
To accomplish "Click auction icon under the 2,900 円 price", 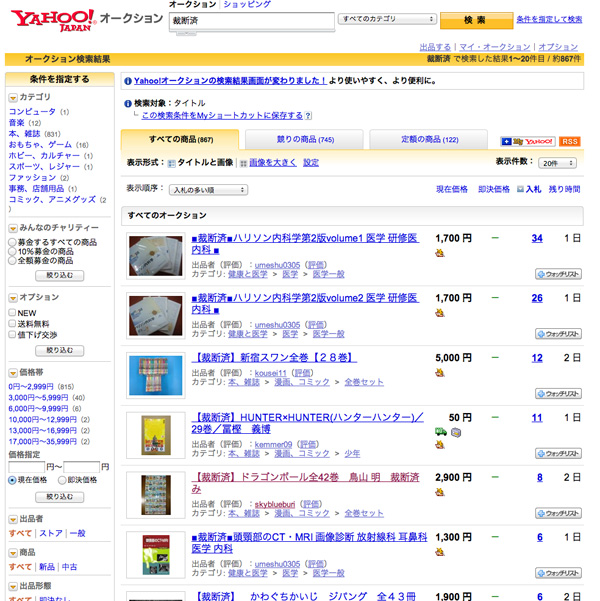I will [x=440, y=492].
